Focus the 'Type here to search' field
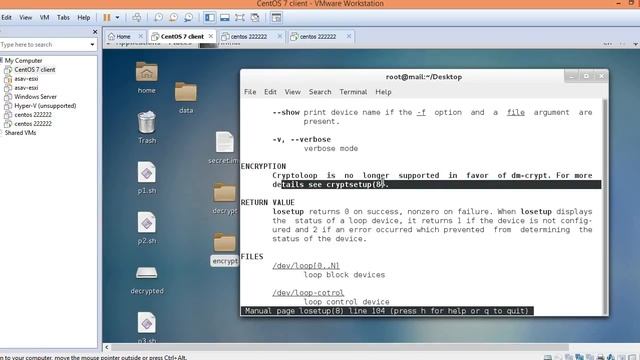 pyautogui.click(x=44, y=44)
